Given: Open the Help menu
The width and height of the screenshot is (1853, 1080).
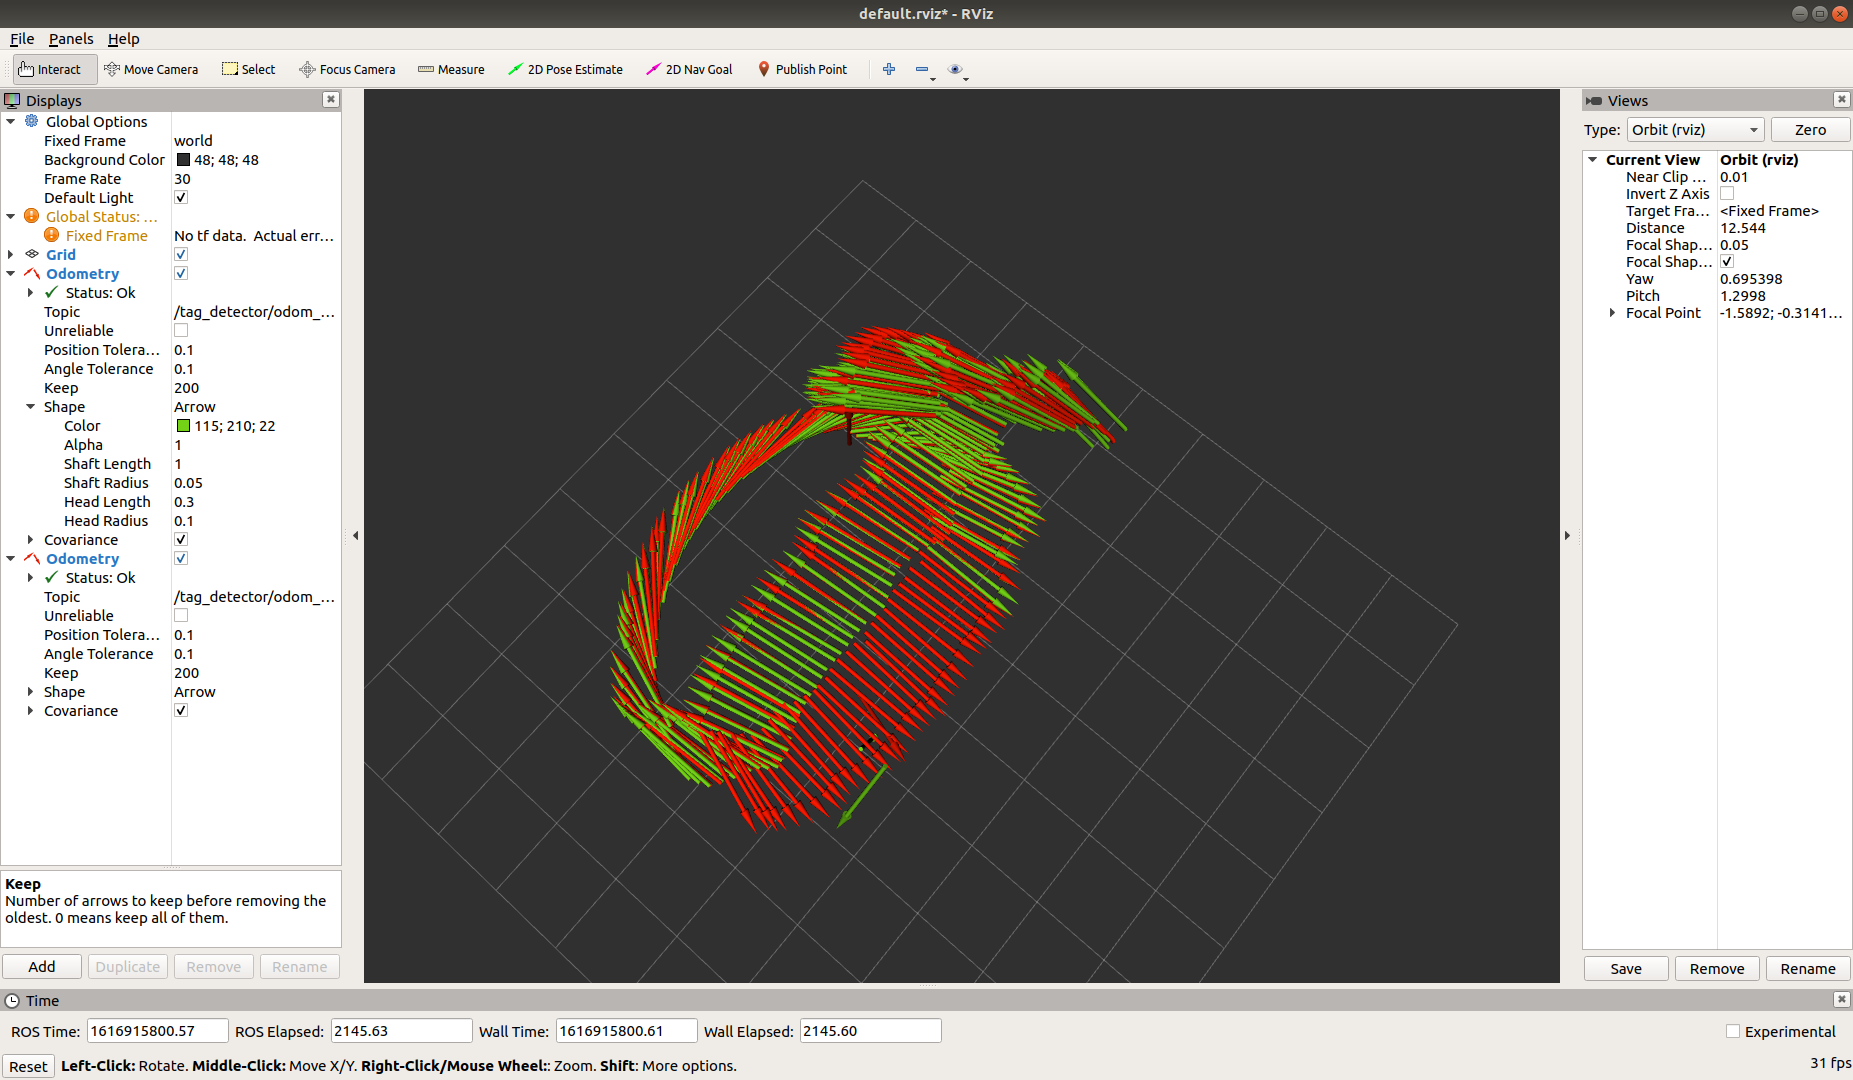Looking at the screenshot, I should tap(124, 39).
